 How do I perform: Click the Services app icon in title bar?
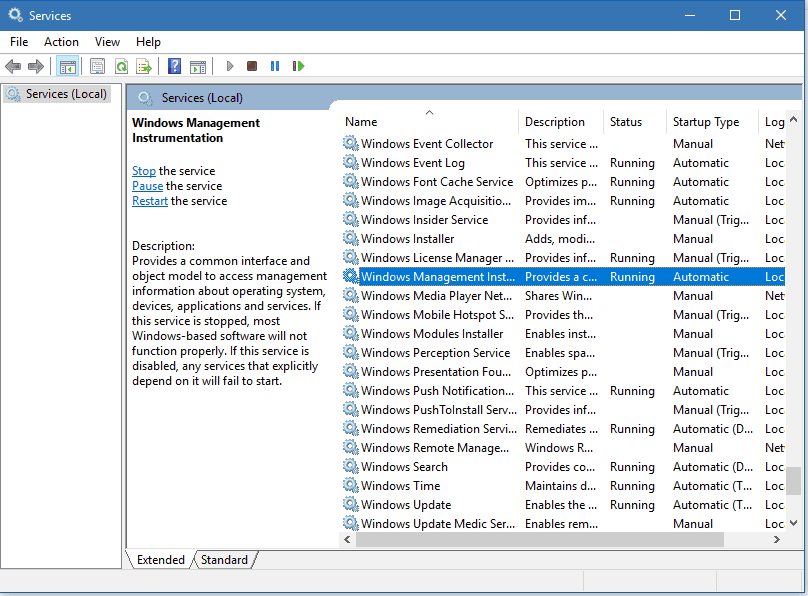(x=15, y=15)
